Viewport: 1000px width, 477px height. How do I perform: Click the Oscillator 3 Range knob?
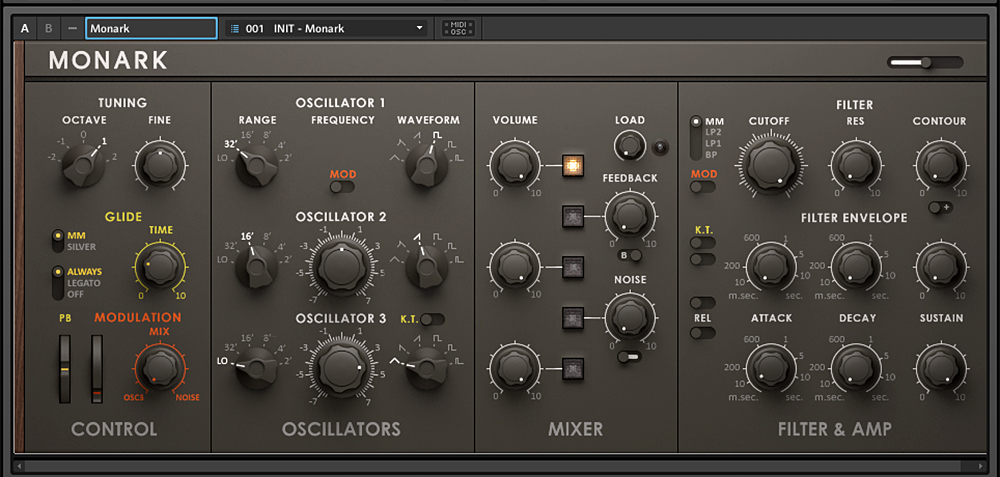[256, 368]
